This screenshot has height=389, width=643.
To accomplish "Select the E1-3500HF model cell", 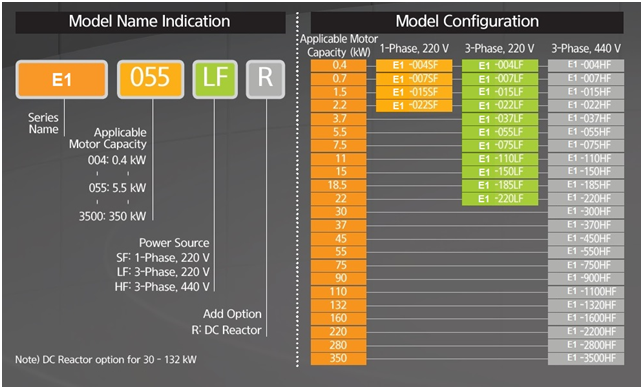I will click(586, 358).
